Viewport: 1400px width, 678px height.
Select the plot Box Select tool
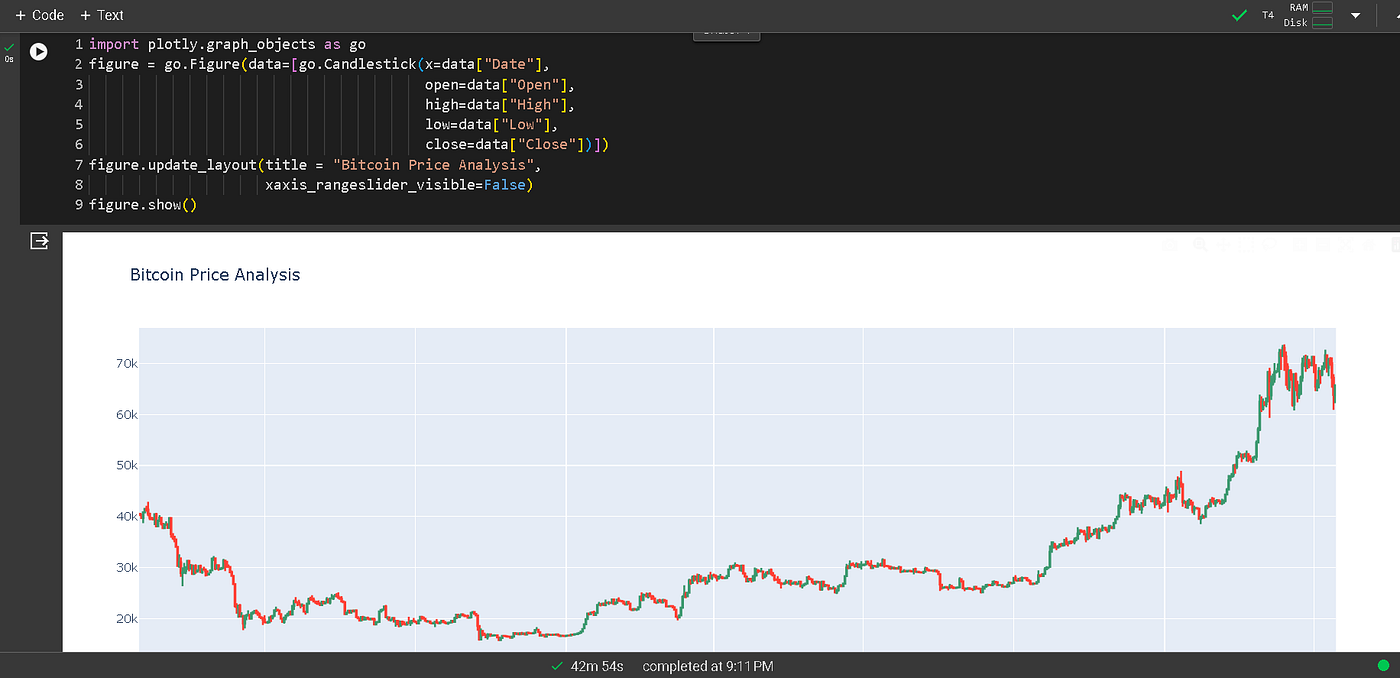pos(1246,245)
